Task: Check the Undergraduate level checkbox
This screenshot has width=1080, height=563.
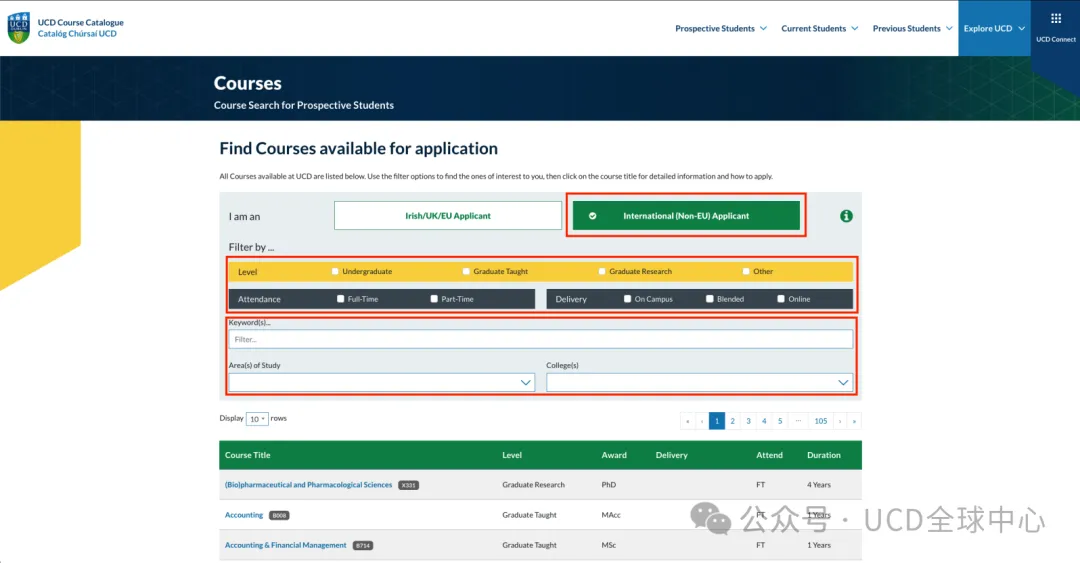Action: click(x=335, y=271)
